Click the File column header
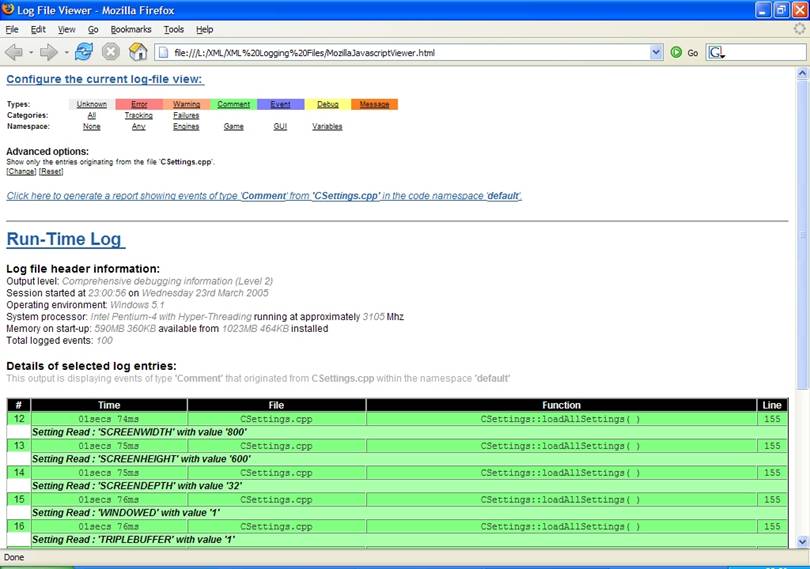The height and width of the screenshot is (569, 810). 276,405
